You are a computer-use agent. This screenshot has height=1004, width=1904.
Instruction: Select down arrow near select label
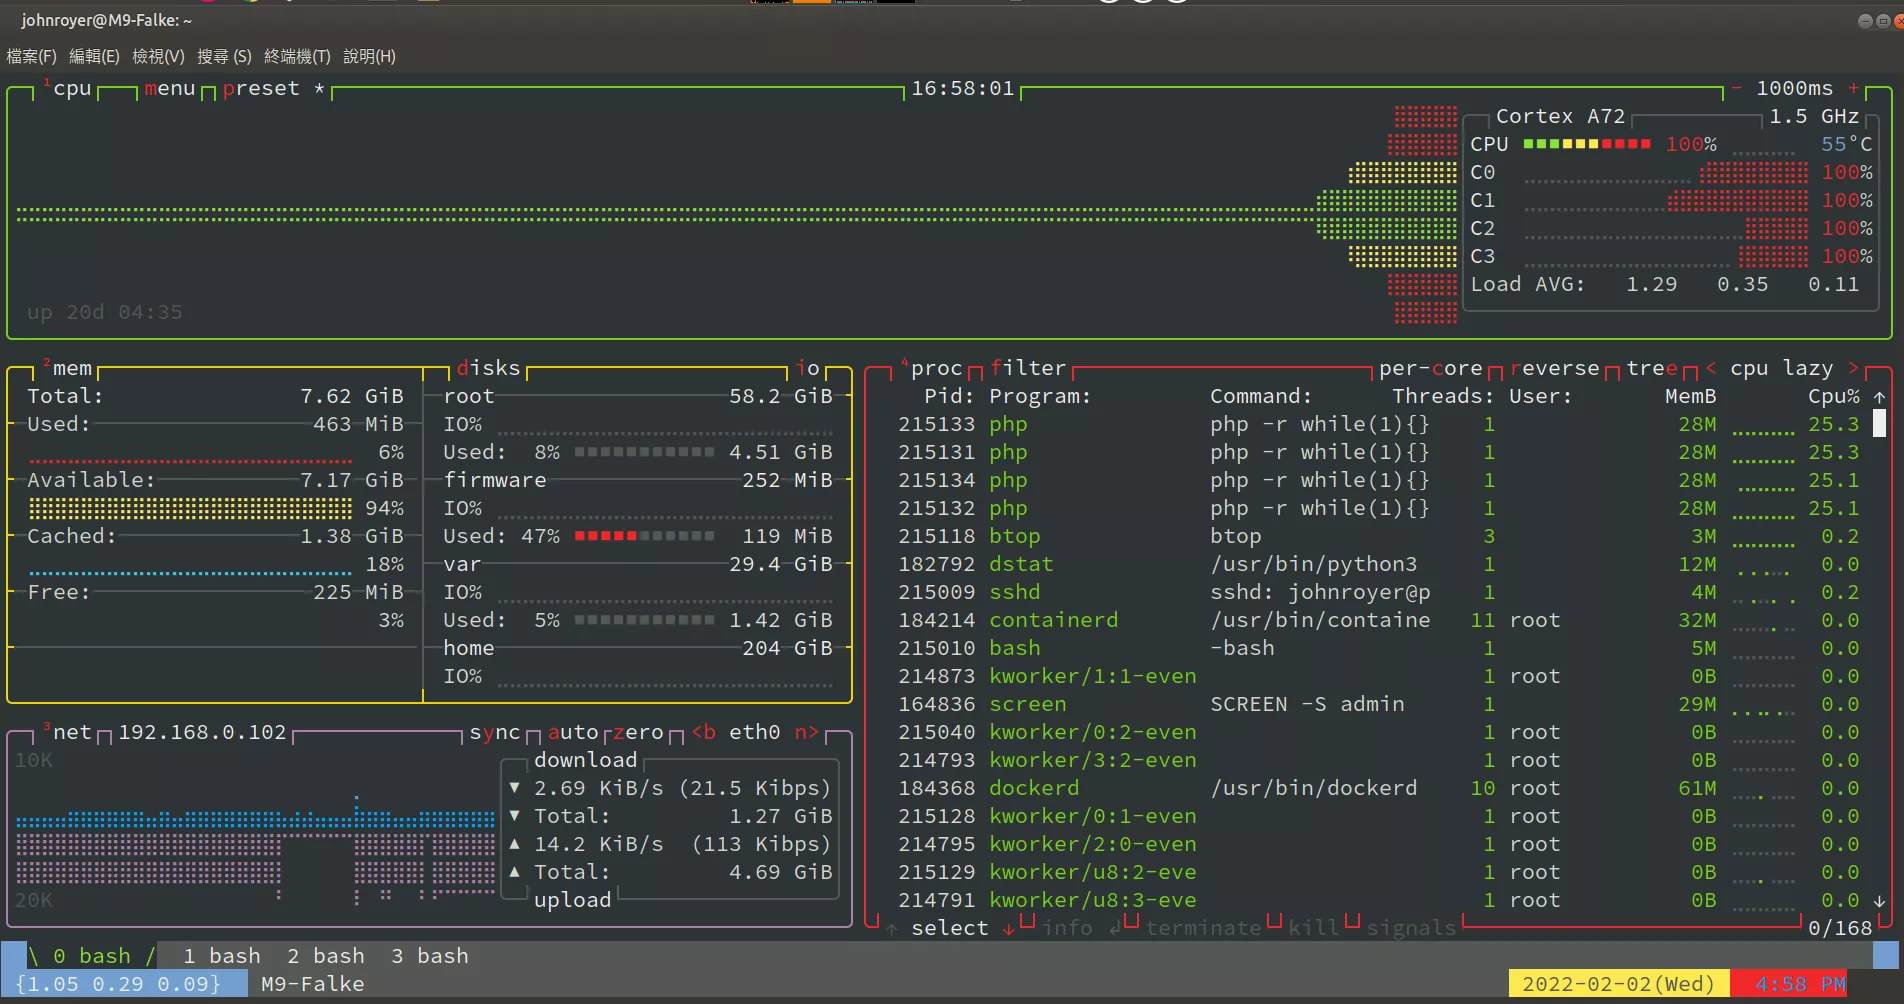pyautogui.click(x=1009, y=928)
